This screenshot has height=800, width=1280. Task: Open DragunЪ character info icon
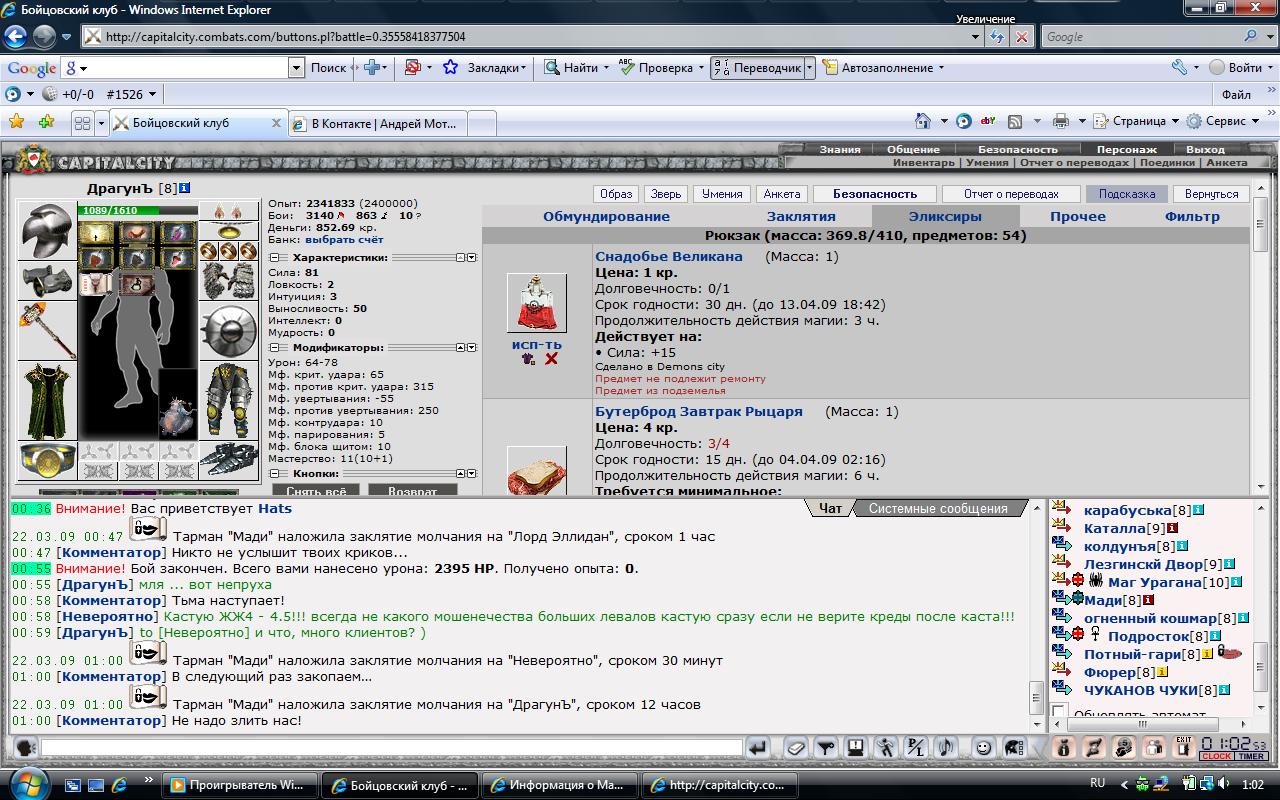[x=185, y=188]
